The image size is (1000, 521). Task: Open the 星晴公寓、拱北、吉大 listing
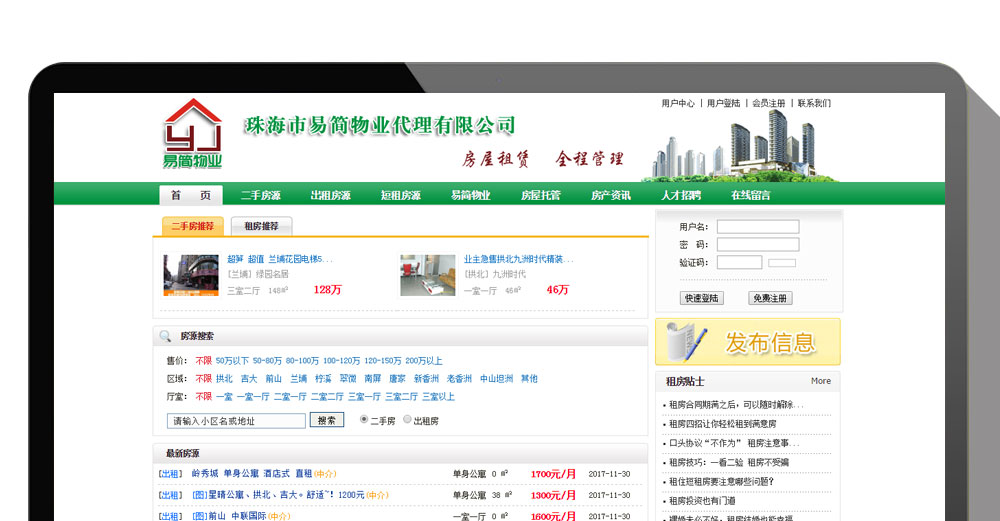278,495
